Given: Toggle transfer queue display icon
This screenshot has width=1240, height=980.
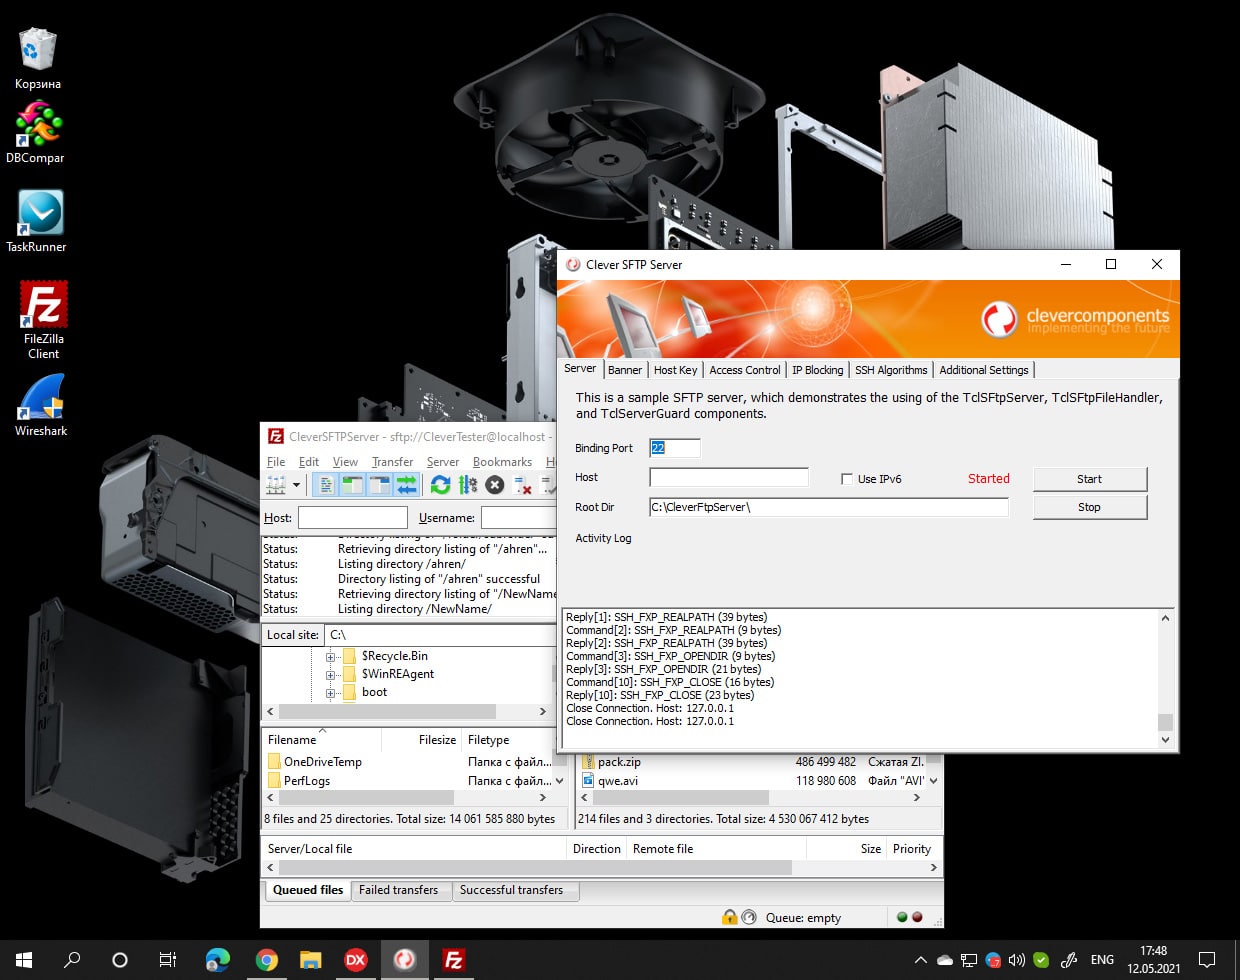Looking at the screenshot, I should tap(406, 485).
